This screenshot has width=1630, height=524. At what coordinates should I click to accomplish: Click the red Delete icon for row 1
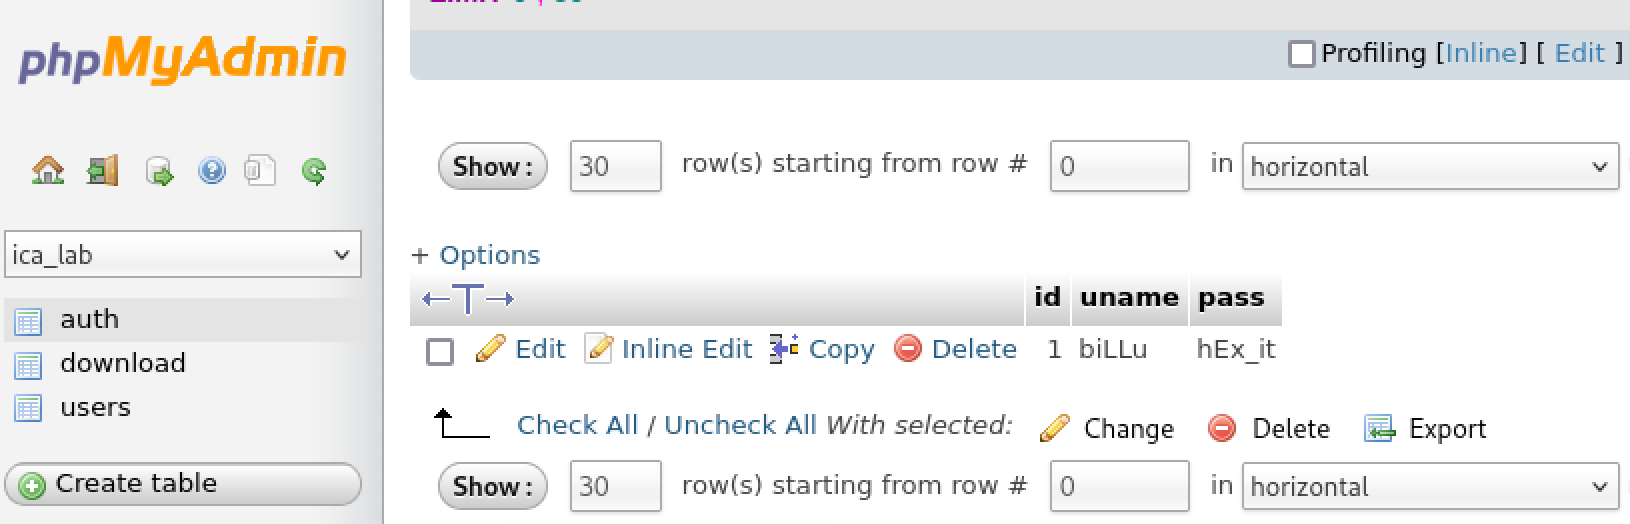click(907, 349)
